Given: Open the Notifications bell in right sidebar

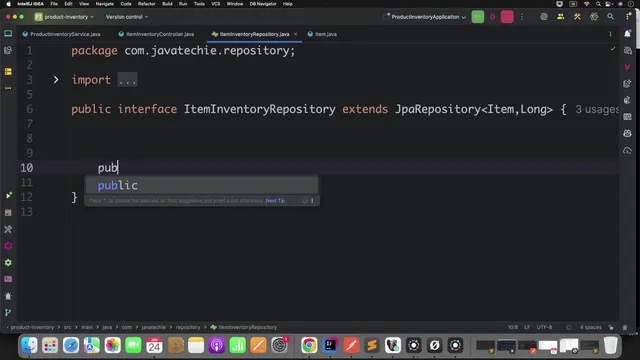Looking at the screenshot, I should pos(627,33).
